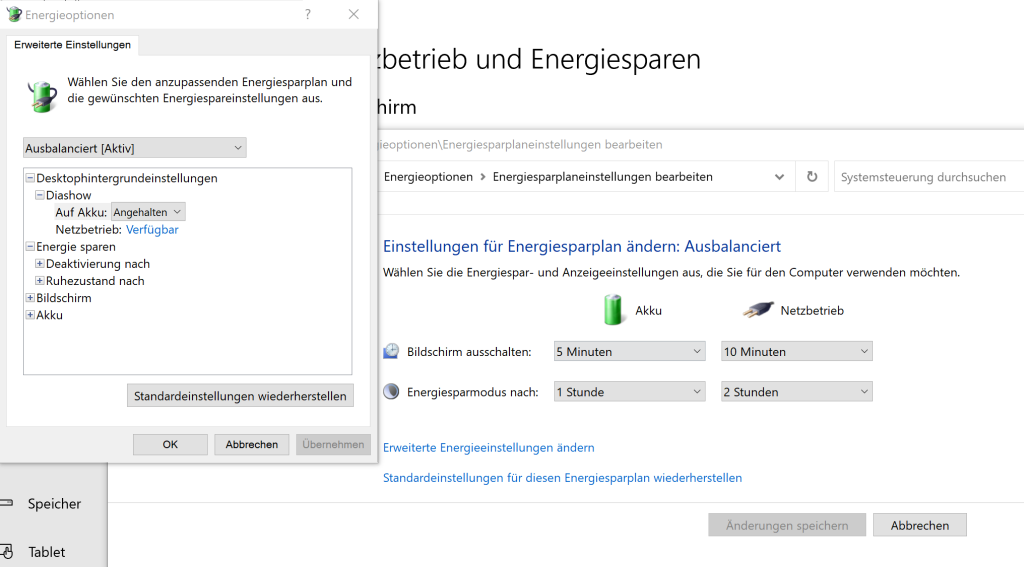Expand the Bildschirm tree node
1024x567 pixels.
coord(30,297)
